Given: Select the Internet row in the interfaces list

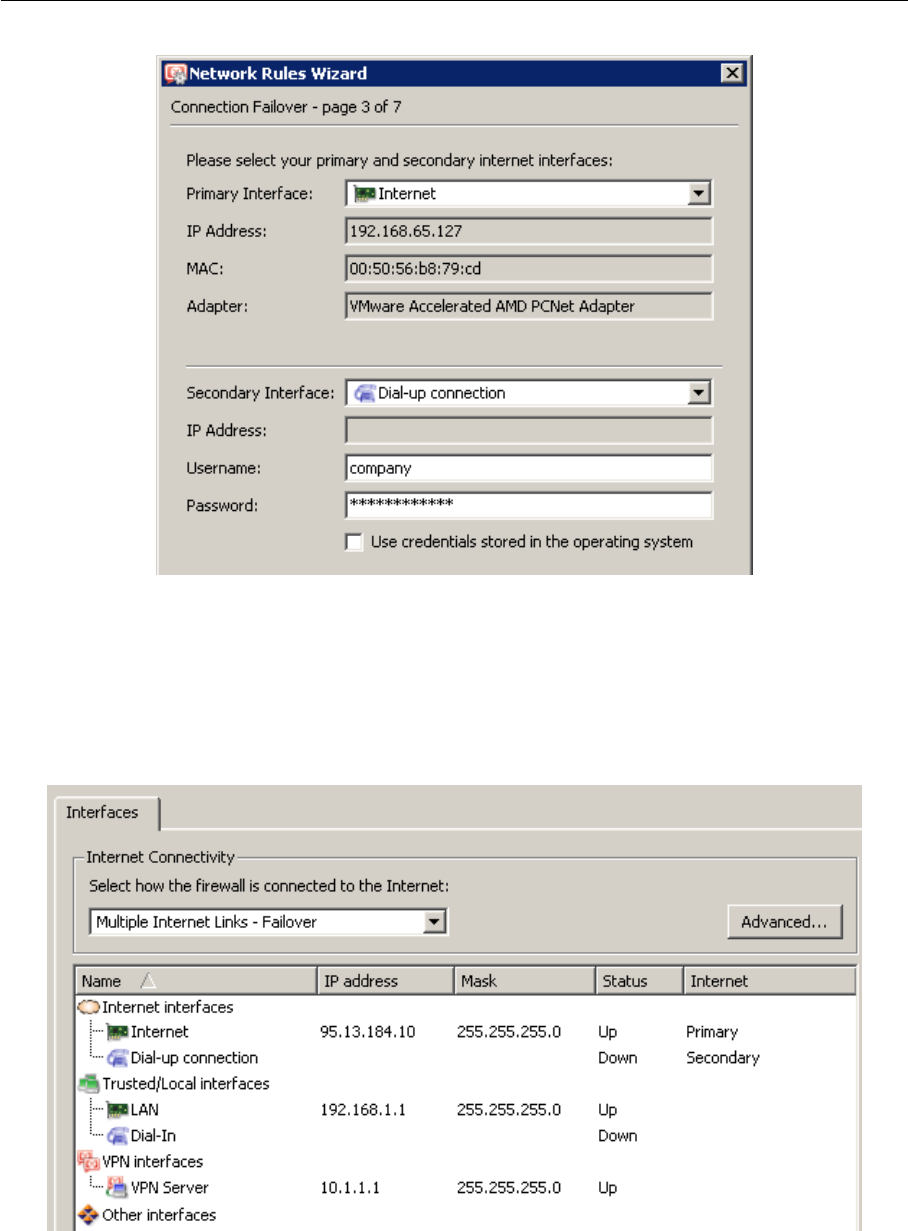Looking at the screenshot, I should [x=465, y=1032].
